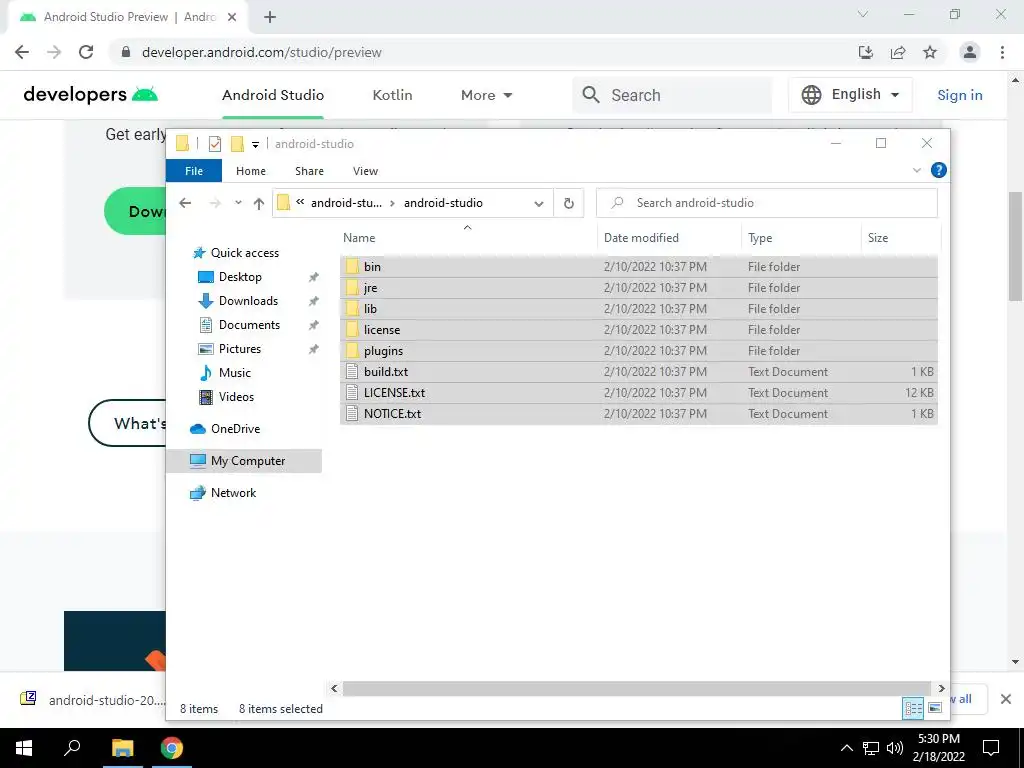
Task: Select the Kotlin nav tab
Action: click(x=392, y=95)
